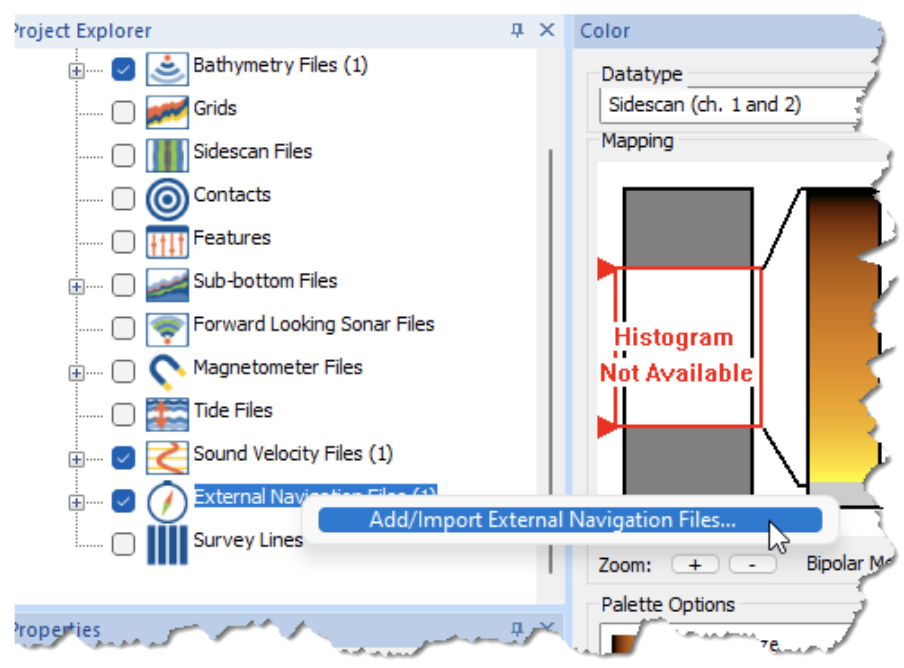This screenshot has height=668, width=904.
Task: Expand the Magnetometer Files tree node
Action: [76, 373]
